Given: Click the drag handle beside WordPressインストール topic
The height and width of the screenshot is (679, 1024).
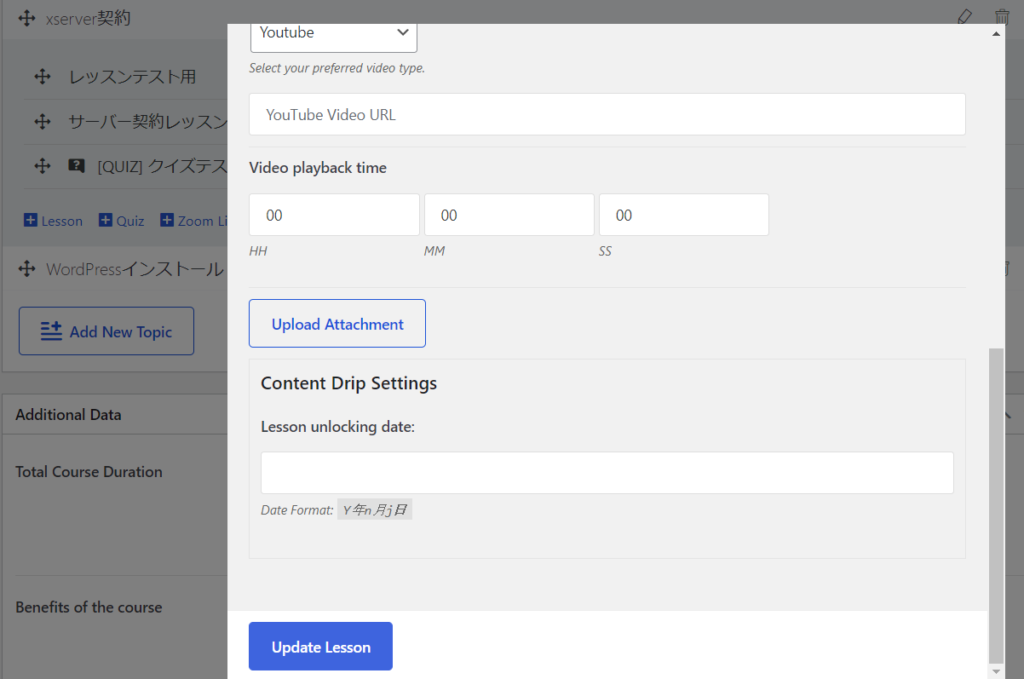Looking at the screenshot, I should [27, 270].
